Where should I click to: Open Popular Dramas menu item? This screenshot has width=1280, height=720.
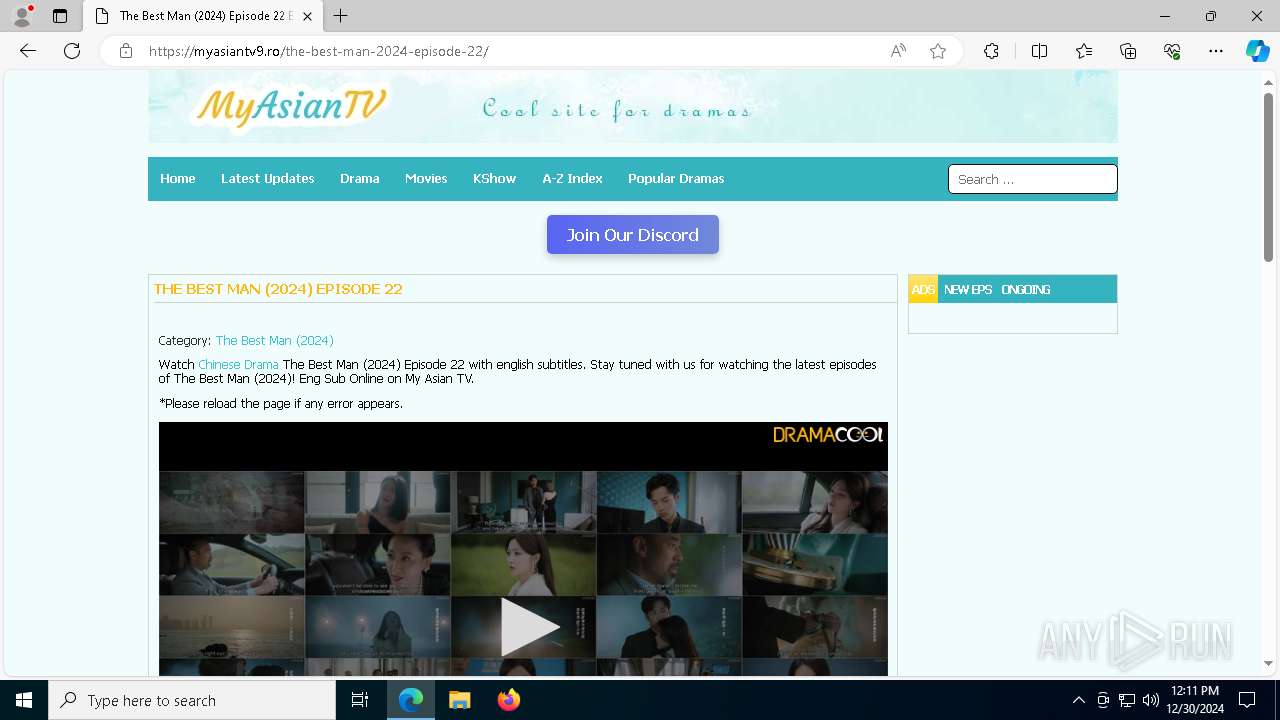point(676,178)
